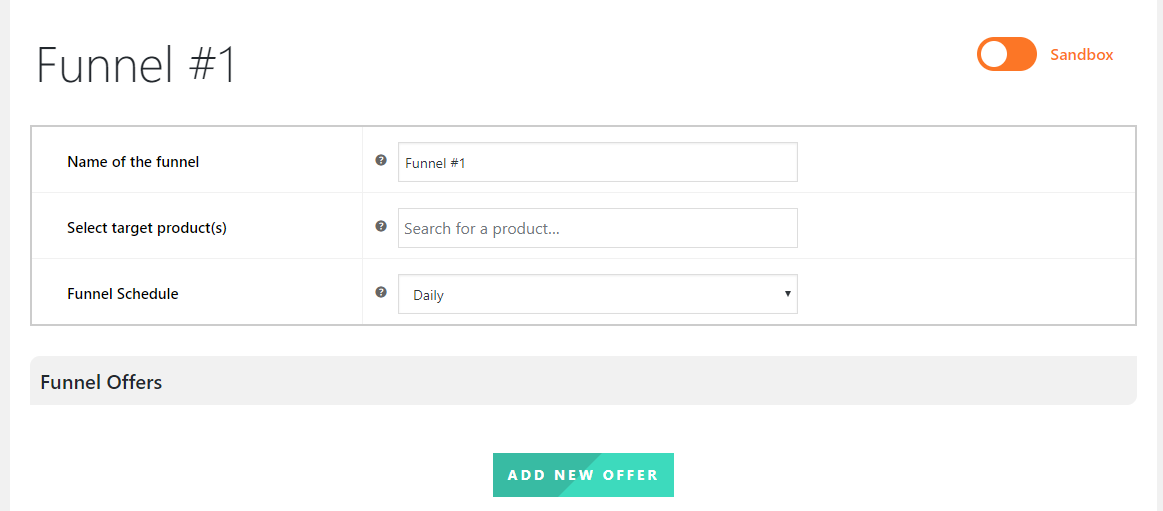The height and width of the screenshot is (511, 1163).
Task: Click the white knob of the Sandbox switch
Action: point(994,54)
